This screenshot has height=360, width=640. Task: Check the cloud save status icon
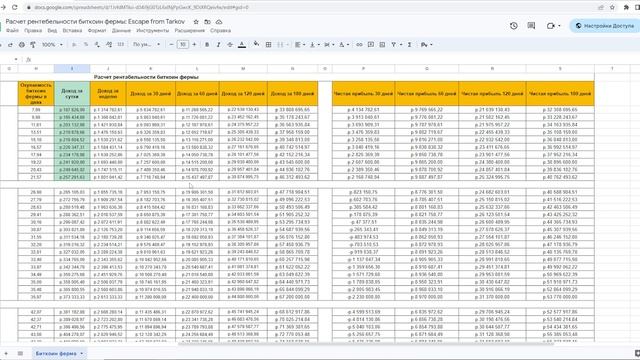click(219, 22)
